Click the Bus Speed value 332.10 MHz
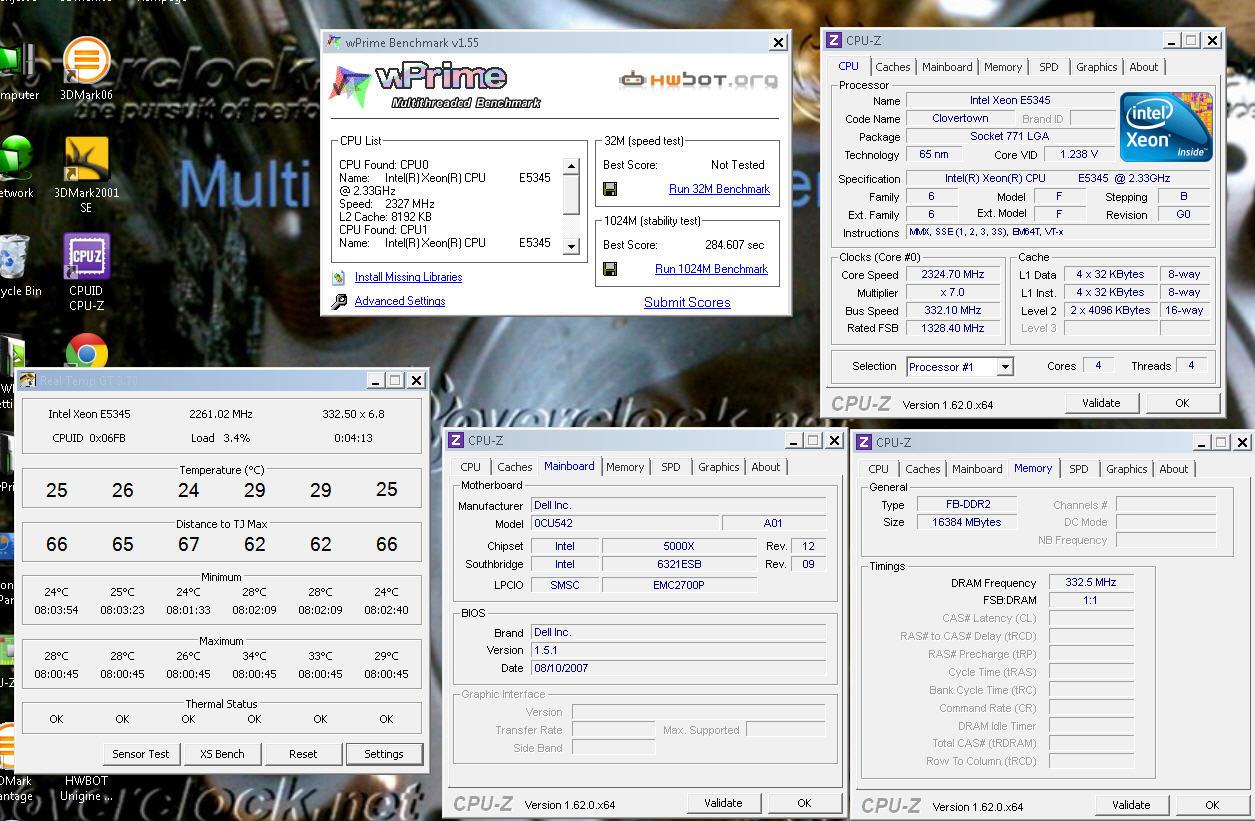The image size is (1255, 821). (952, 310)
